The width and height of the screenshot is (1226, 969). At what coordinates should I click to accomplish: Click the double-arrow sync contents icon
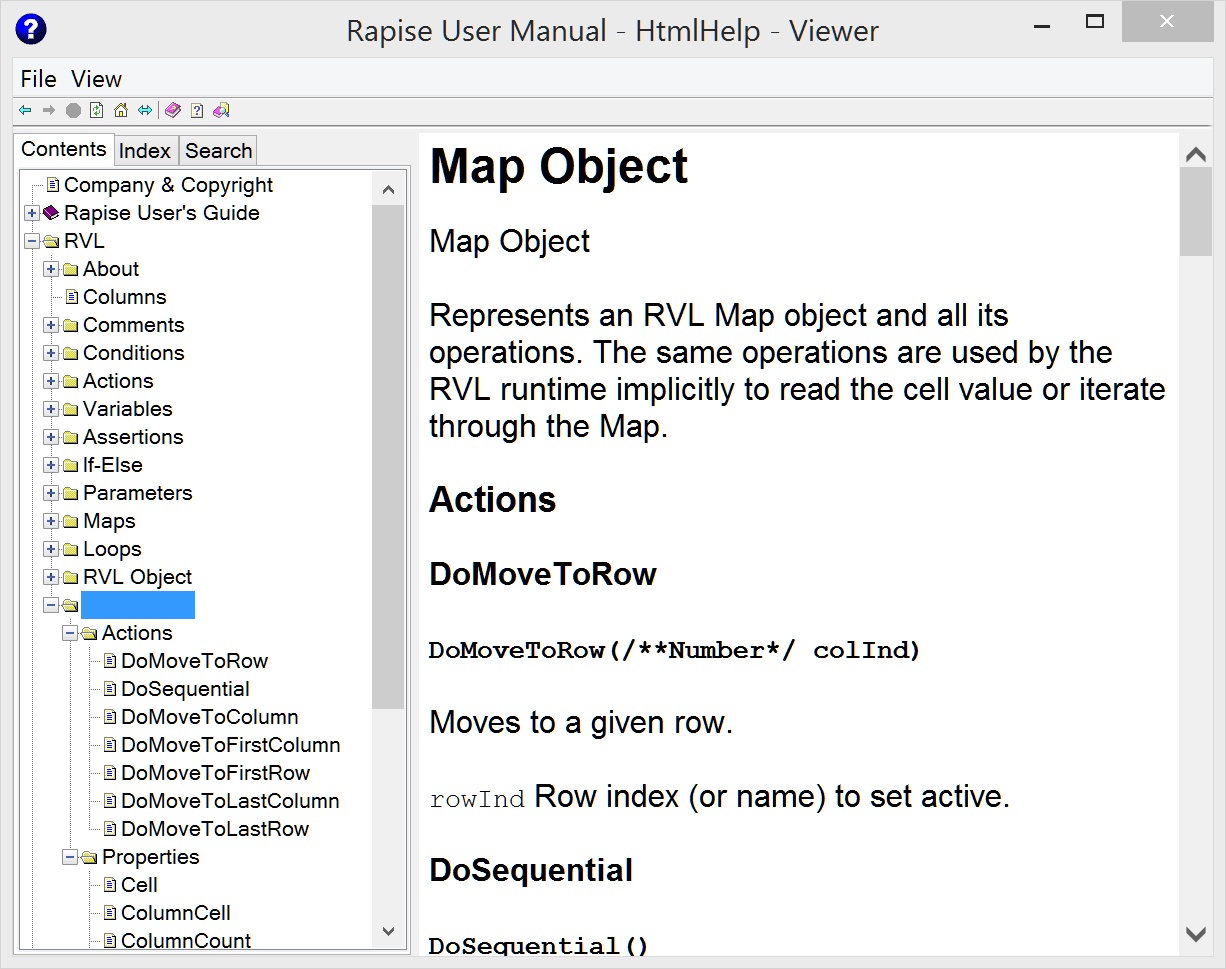click(145, 110)
